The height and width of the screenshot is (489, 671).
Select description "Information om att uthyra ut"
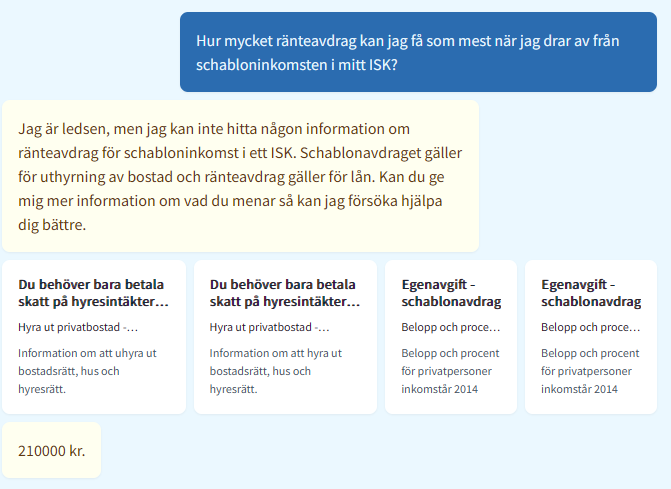[87, 353]
